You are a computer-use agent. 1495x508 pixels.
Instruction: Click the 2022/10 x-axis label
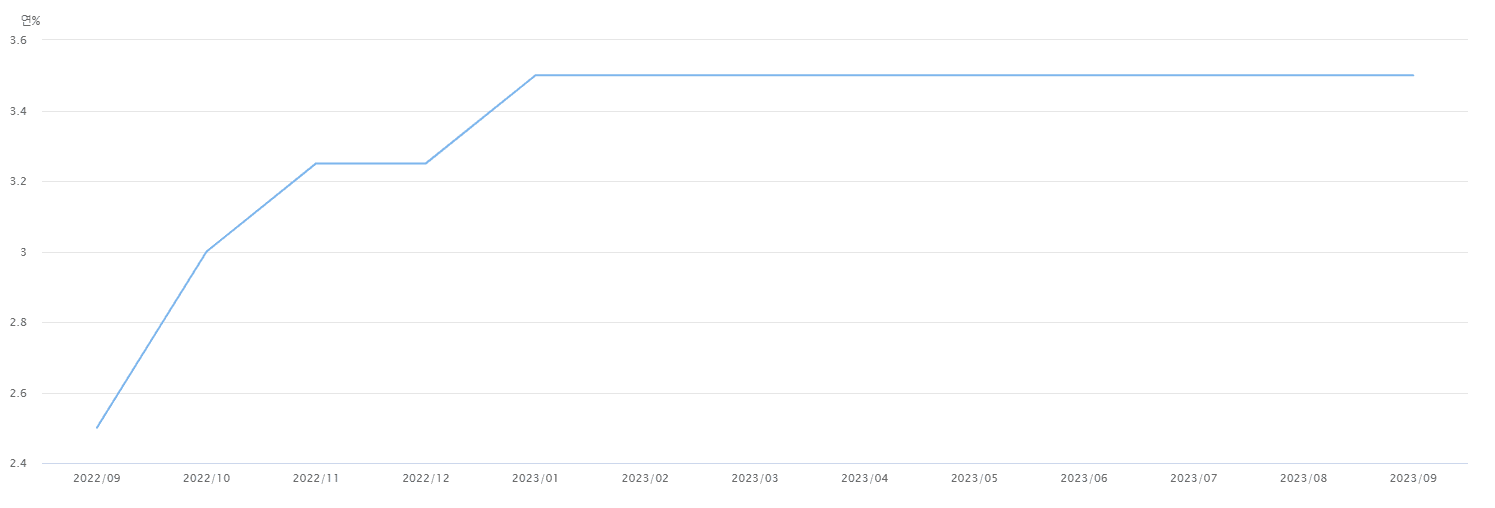[206, 479]
